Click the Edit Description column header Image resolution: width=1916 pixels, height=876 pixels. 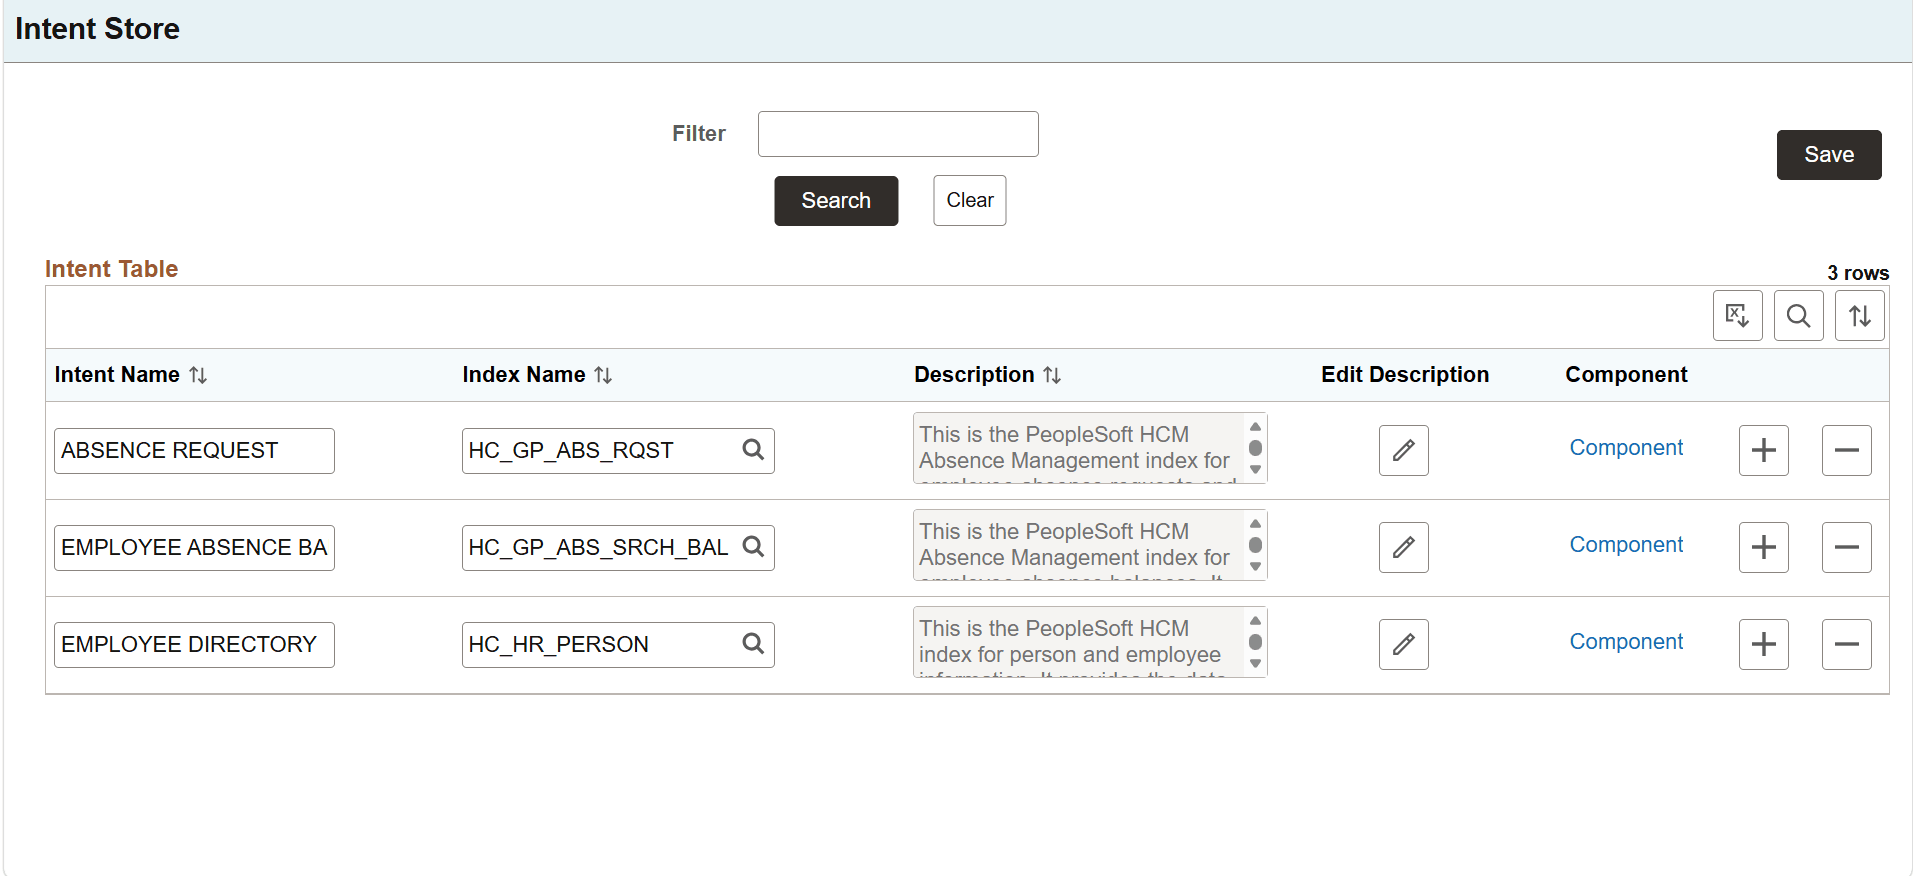click(1404, 375)
